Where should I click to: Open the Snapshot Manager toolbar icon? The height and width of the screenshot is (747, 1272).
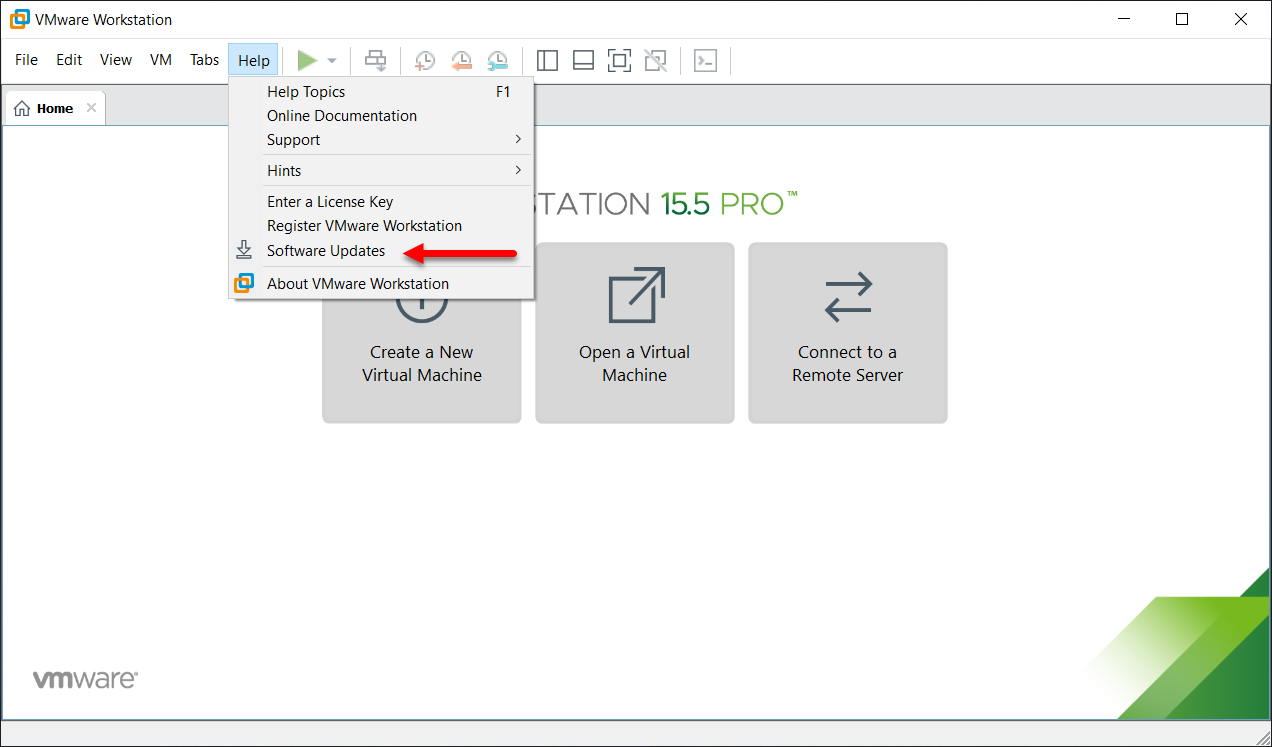pos(497,61)
